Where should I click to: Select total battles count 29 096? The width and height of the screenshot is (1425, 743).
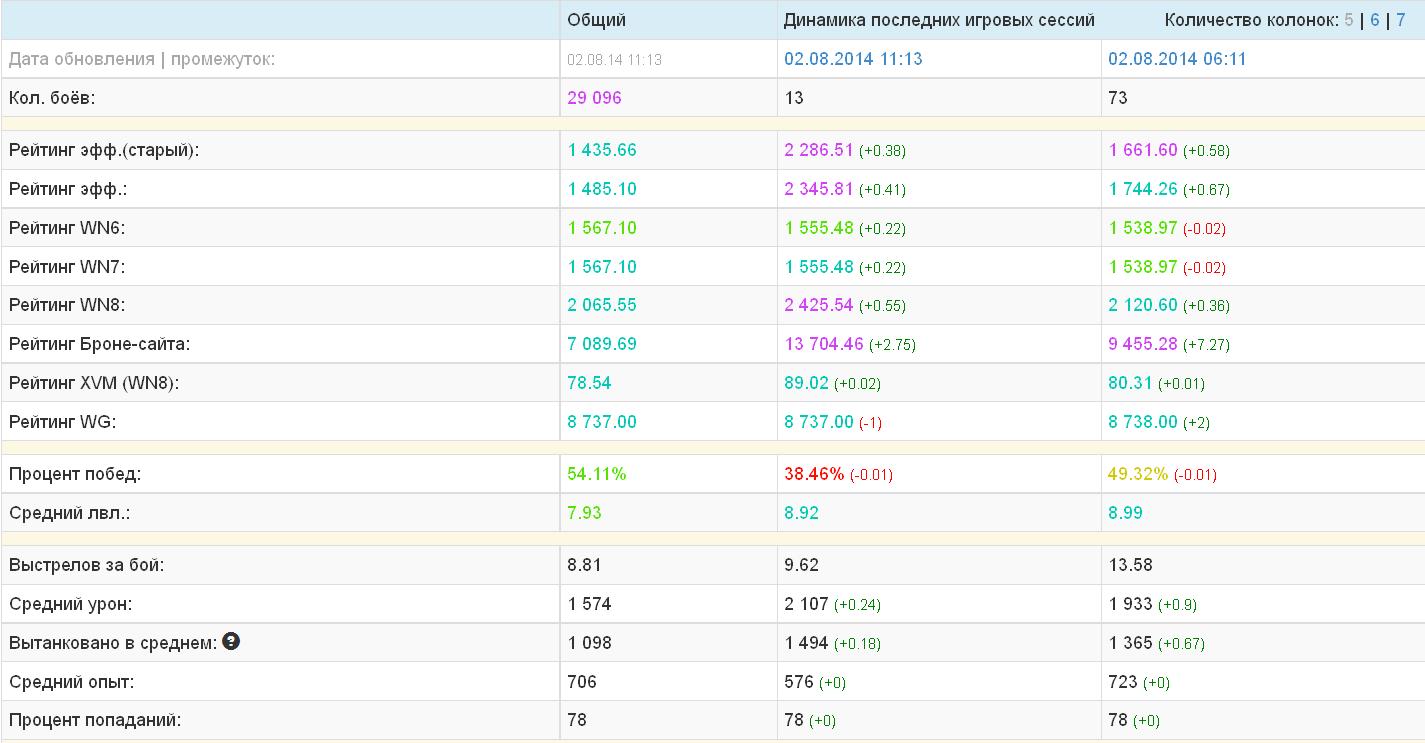coord(594,98)
